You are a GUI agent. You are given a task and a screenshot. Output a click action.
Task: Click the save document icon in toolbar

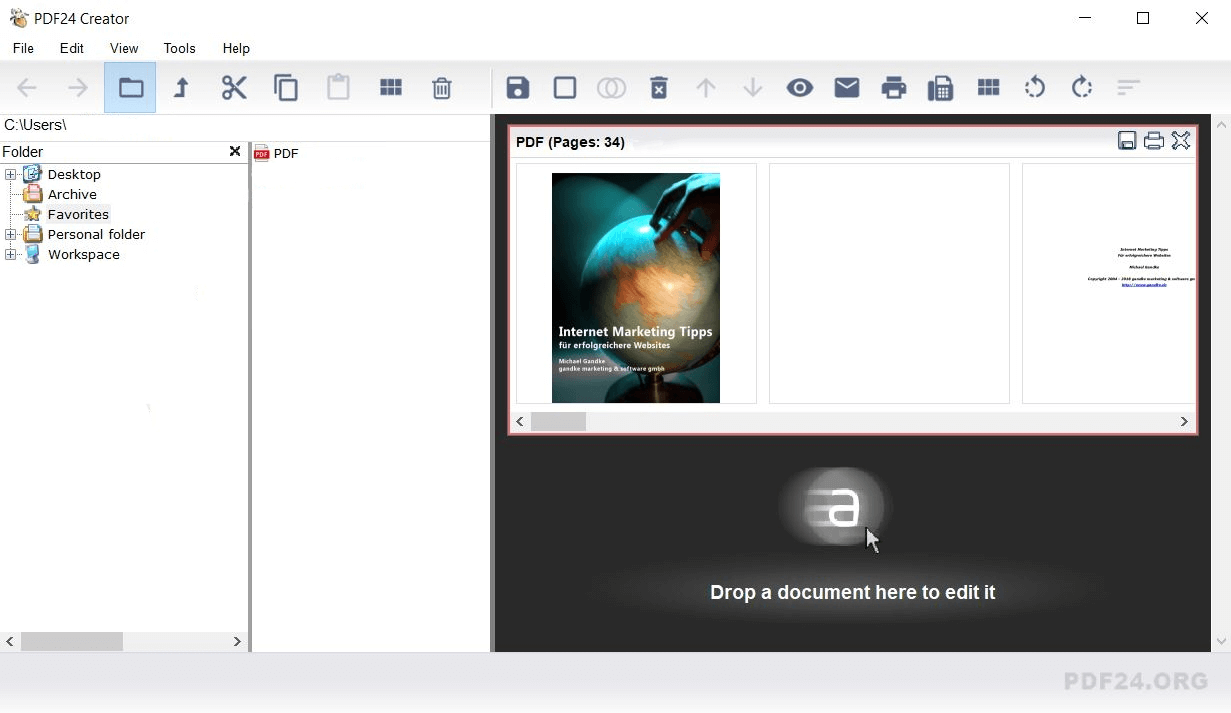517,88
